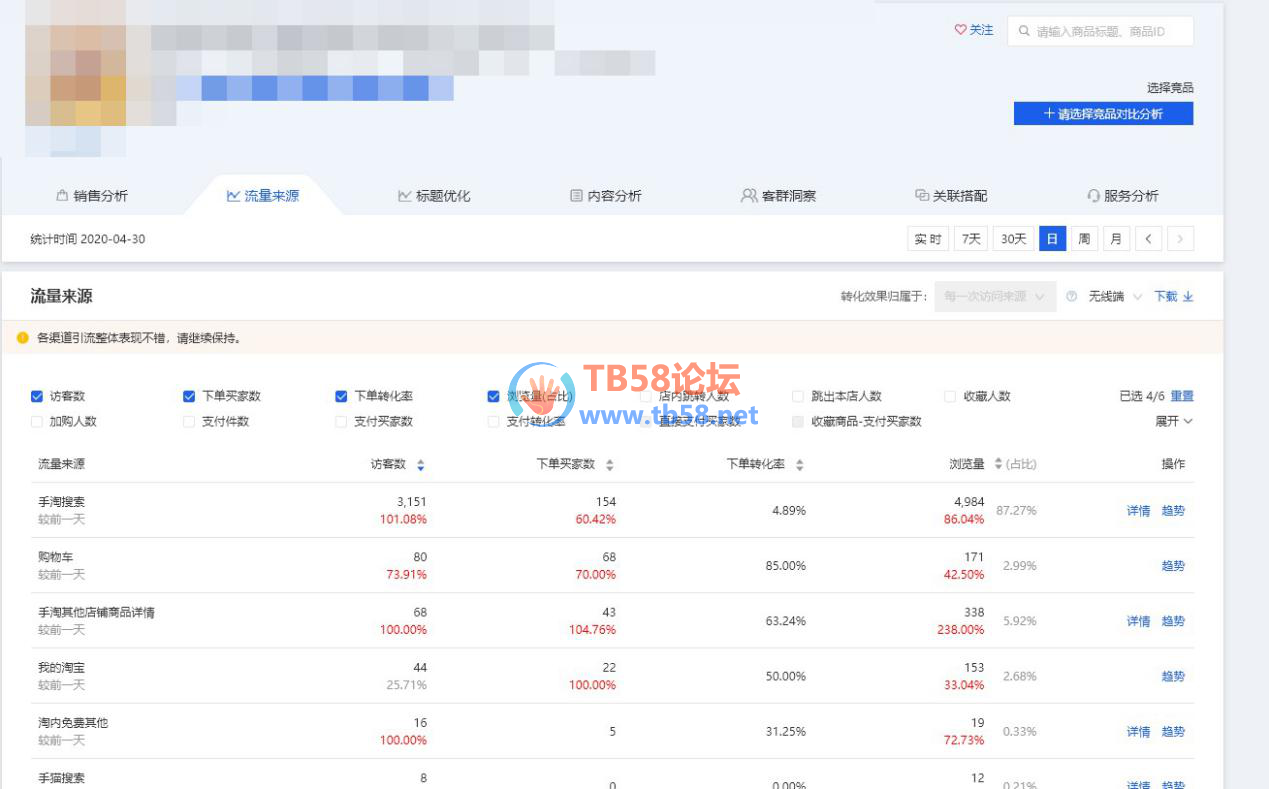Click the 请选择竞品对比分析 button
The height and width of the screenshot is (789, 1269).
(1103, 114)
